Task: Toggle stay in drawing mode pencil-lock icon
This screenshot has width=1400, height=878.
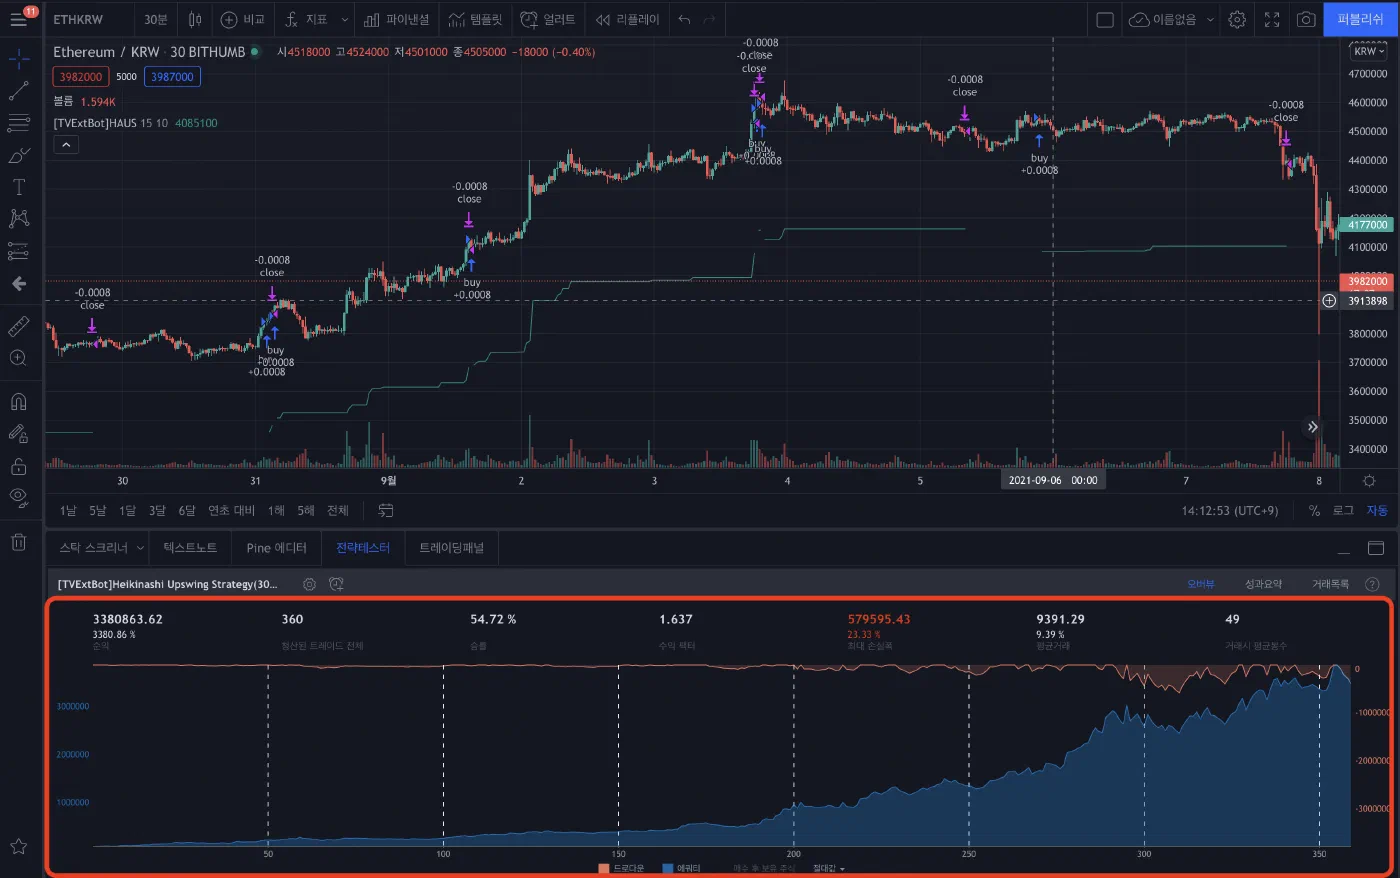Action: [18, 434]
